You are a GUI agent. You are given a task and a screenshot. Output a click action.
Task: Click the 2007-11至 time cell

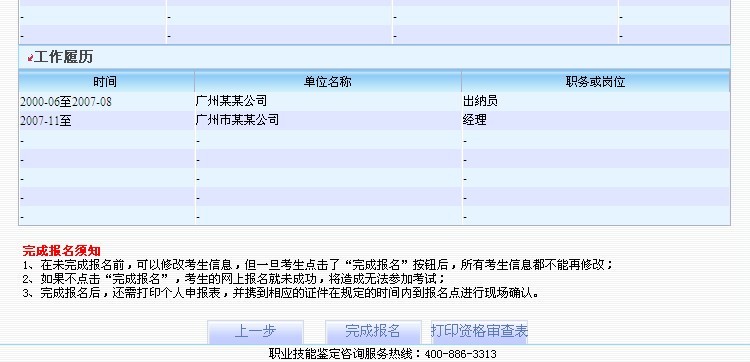click(x=46, y=121)
